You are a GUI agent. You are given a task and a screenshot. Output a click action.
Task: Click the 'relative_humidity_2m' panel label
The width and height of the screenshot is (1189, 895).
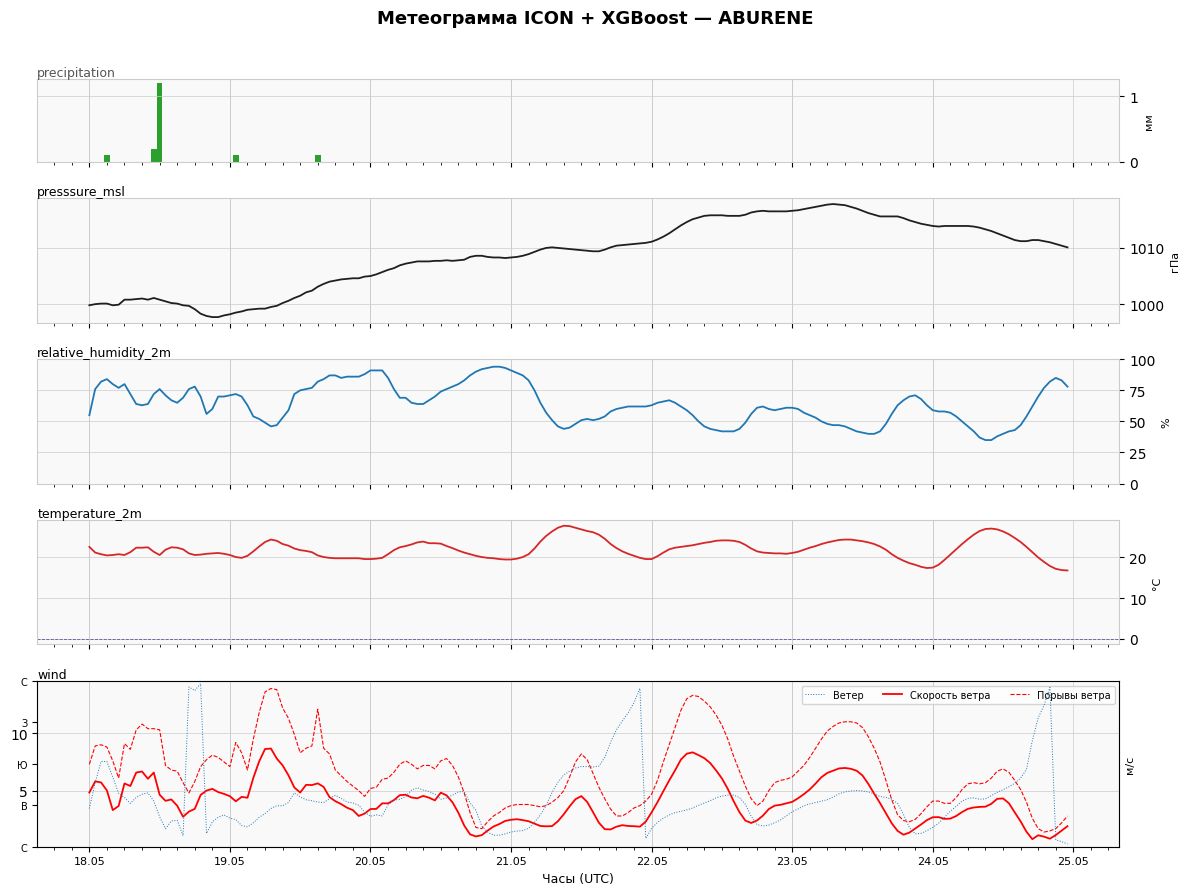click(x=104, y=353)
